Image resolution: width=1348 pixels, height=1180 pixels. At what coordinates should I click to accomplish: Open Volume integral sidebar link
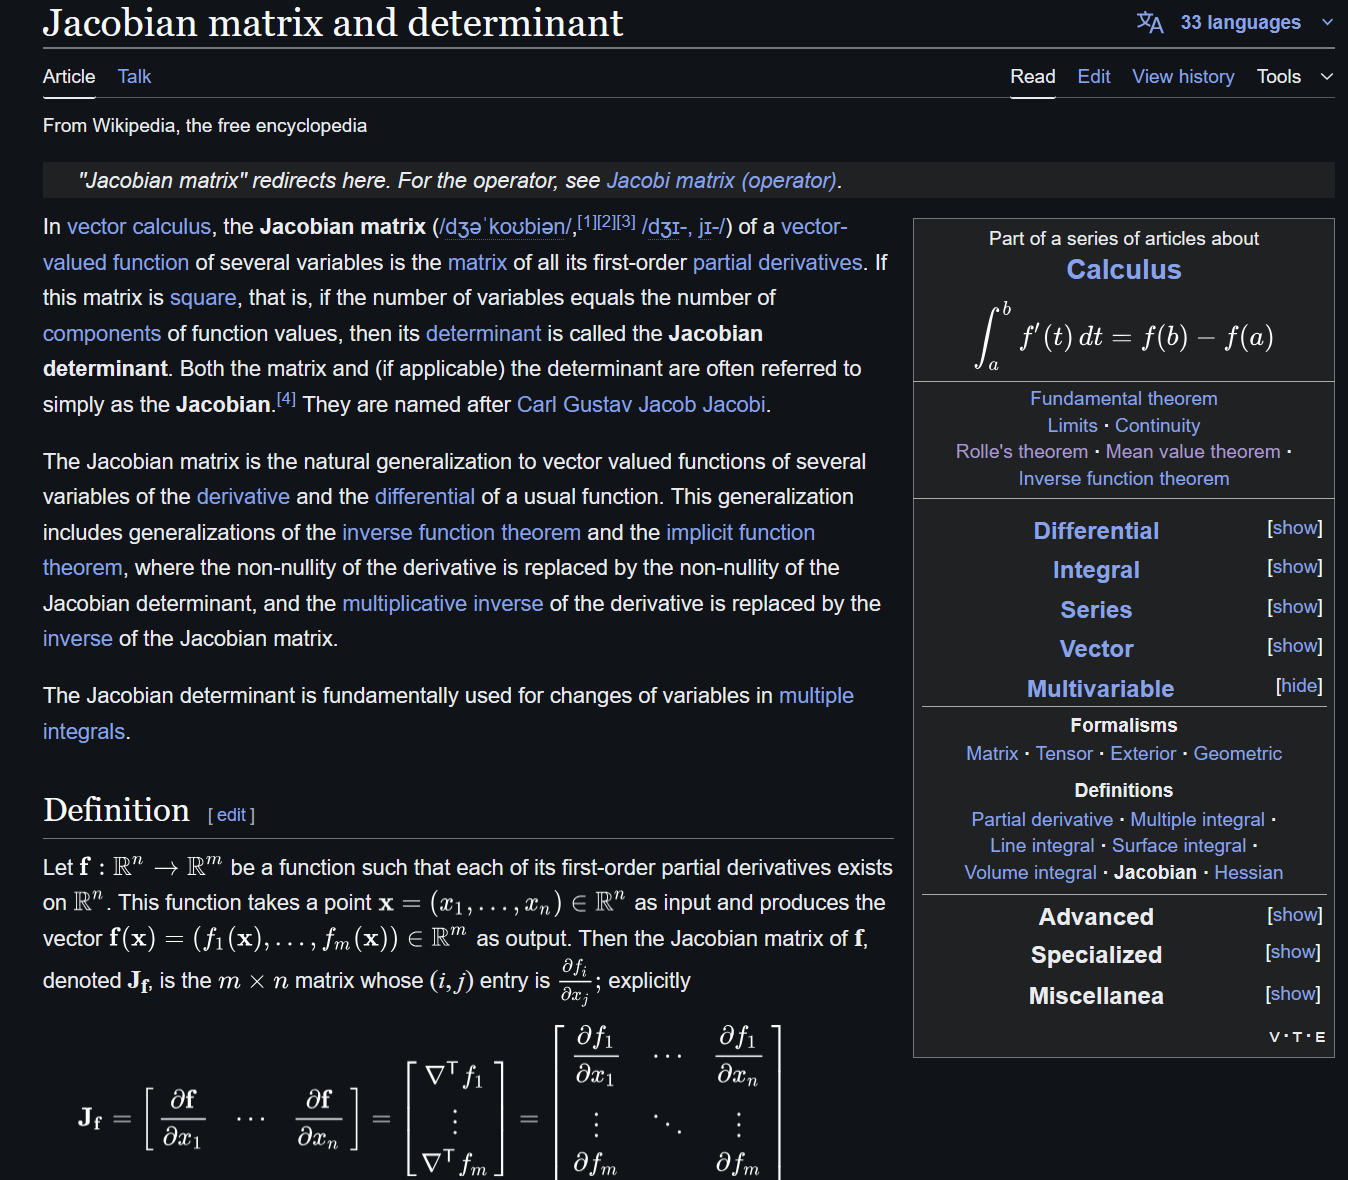(x=1030, y=872)
